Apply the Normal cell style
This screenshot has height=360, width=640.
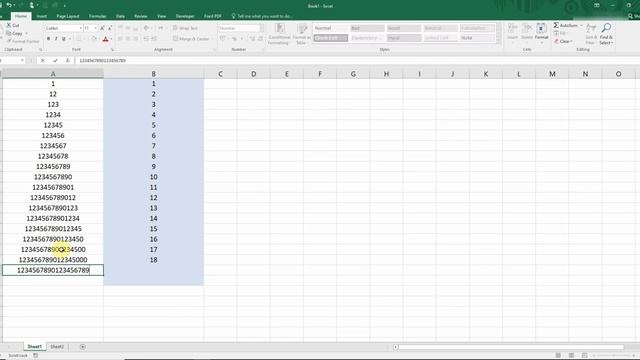[x=331, y=28]
